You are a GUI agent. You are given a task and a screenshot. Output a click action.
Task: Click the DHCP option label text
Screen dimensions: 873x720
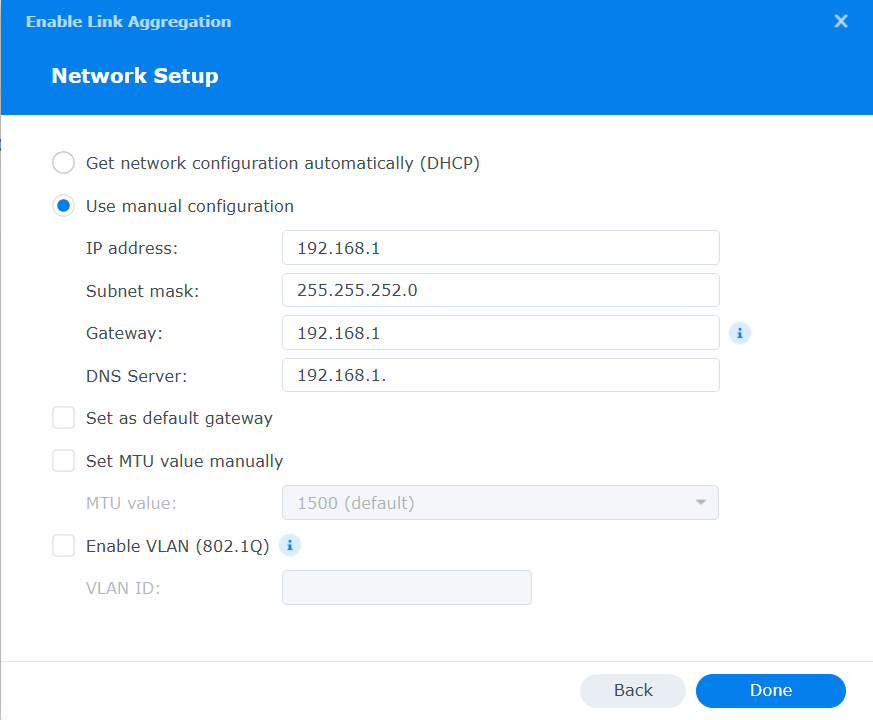pyautogui.click(x=283, y=163)
